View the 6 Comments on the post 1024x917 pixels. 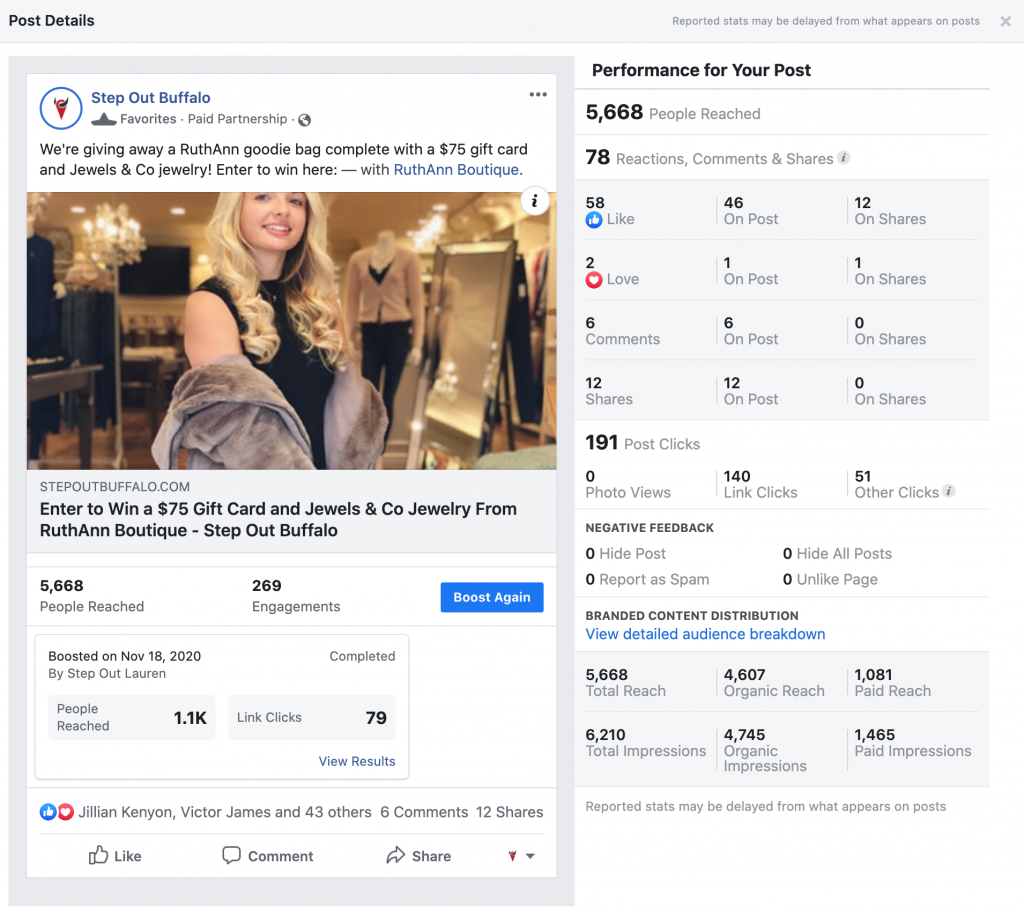[424, 812]
